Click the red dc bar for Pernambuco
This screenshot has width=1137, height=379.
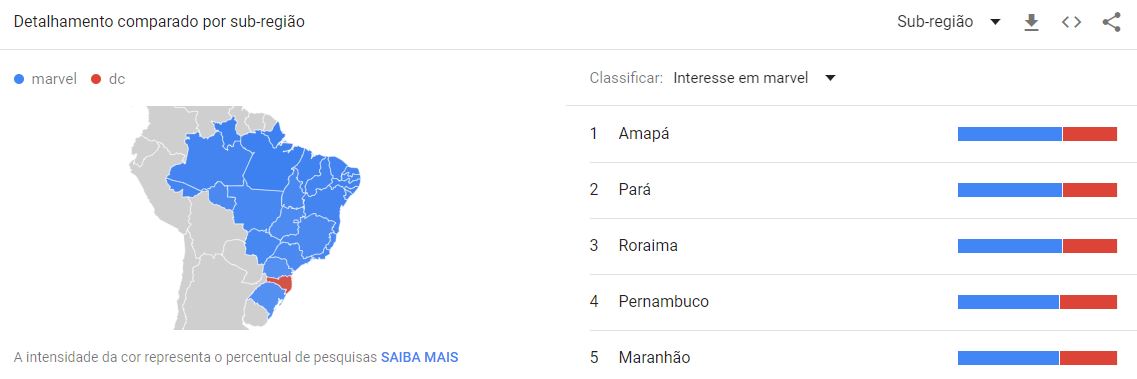point(1088,301)
